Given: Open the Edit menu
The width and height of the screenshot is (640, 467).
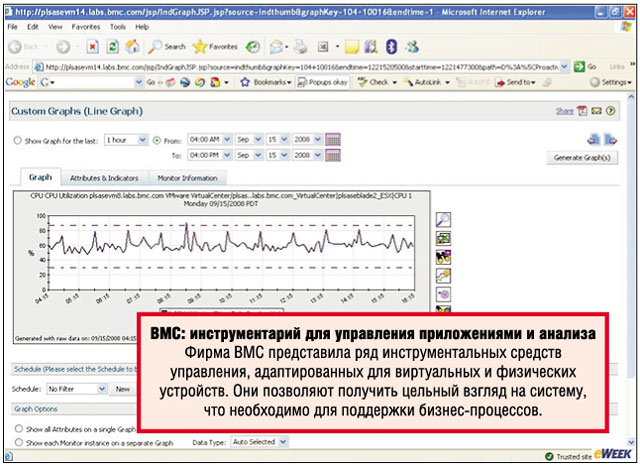Looking at the screenshot, I should (33, 27).
